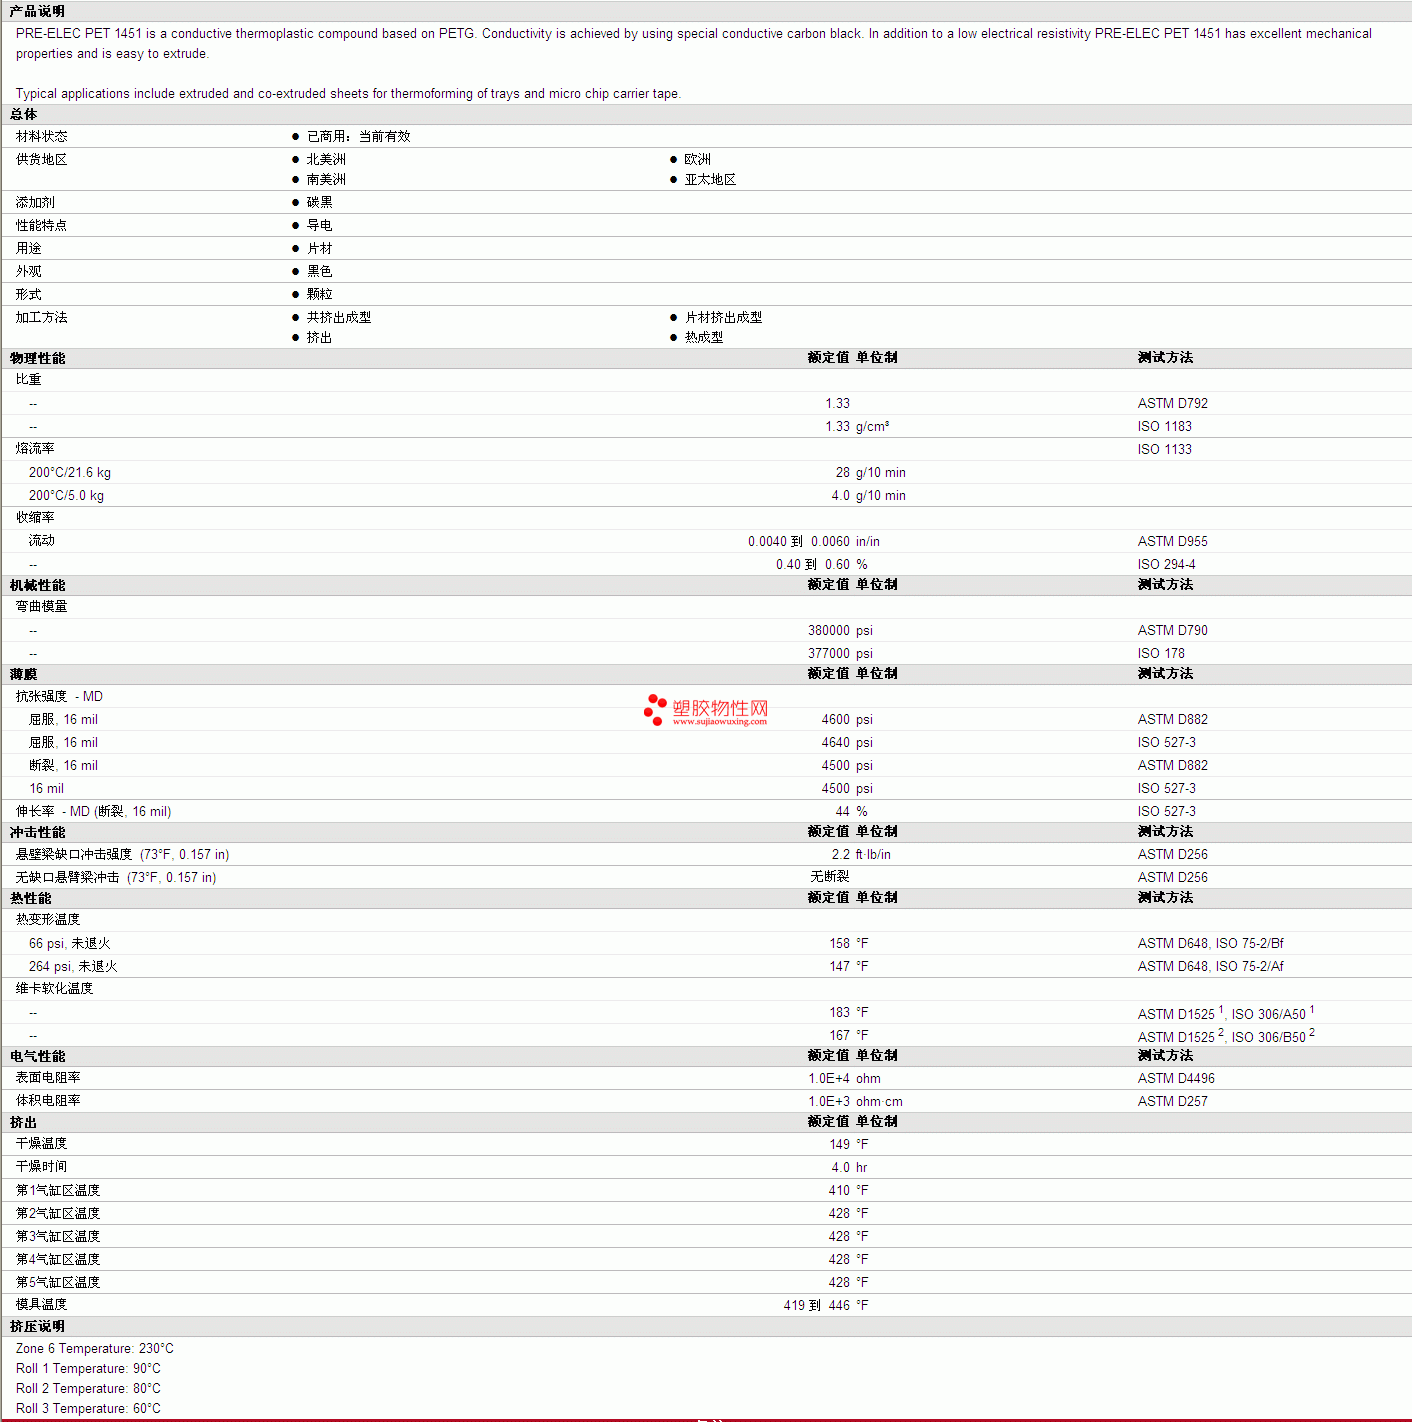The image size is (1412, 1422).
Task: Click ASTM D790 test method
Action: 1173,630
